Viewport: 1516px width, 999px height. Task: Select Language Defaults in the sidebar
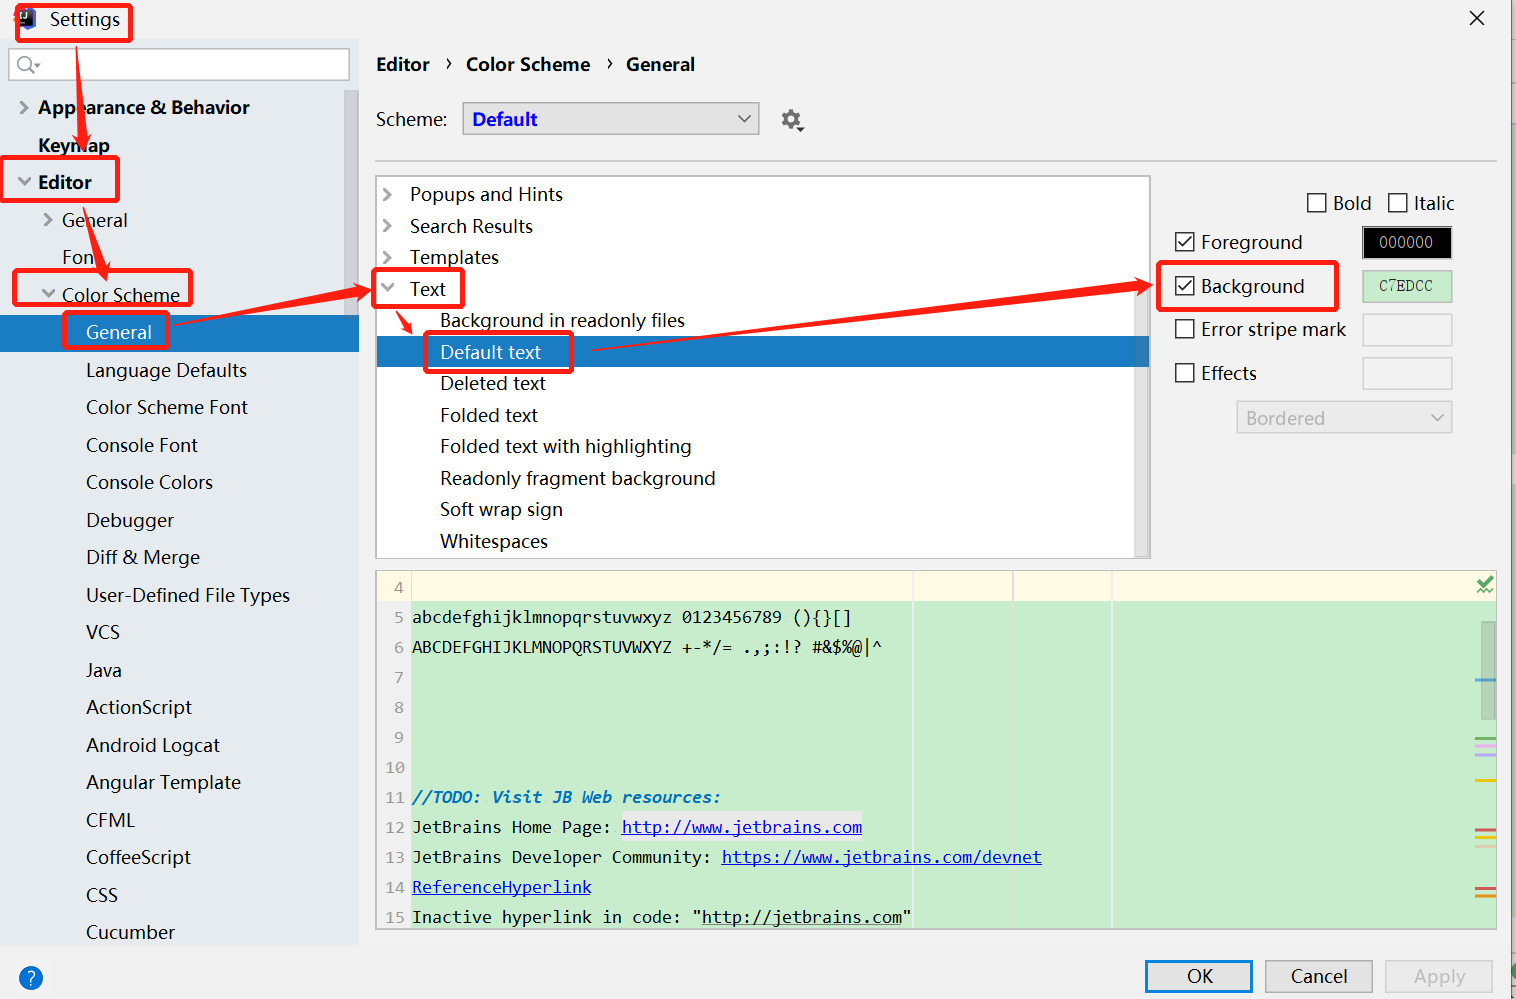[166, 370]
